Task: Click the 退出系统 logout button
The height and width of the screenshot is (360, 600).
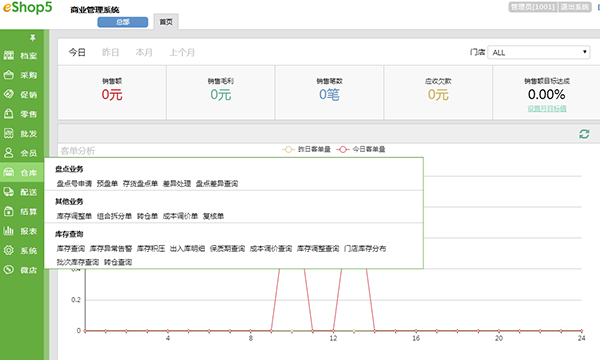Action: 575,7
